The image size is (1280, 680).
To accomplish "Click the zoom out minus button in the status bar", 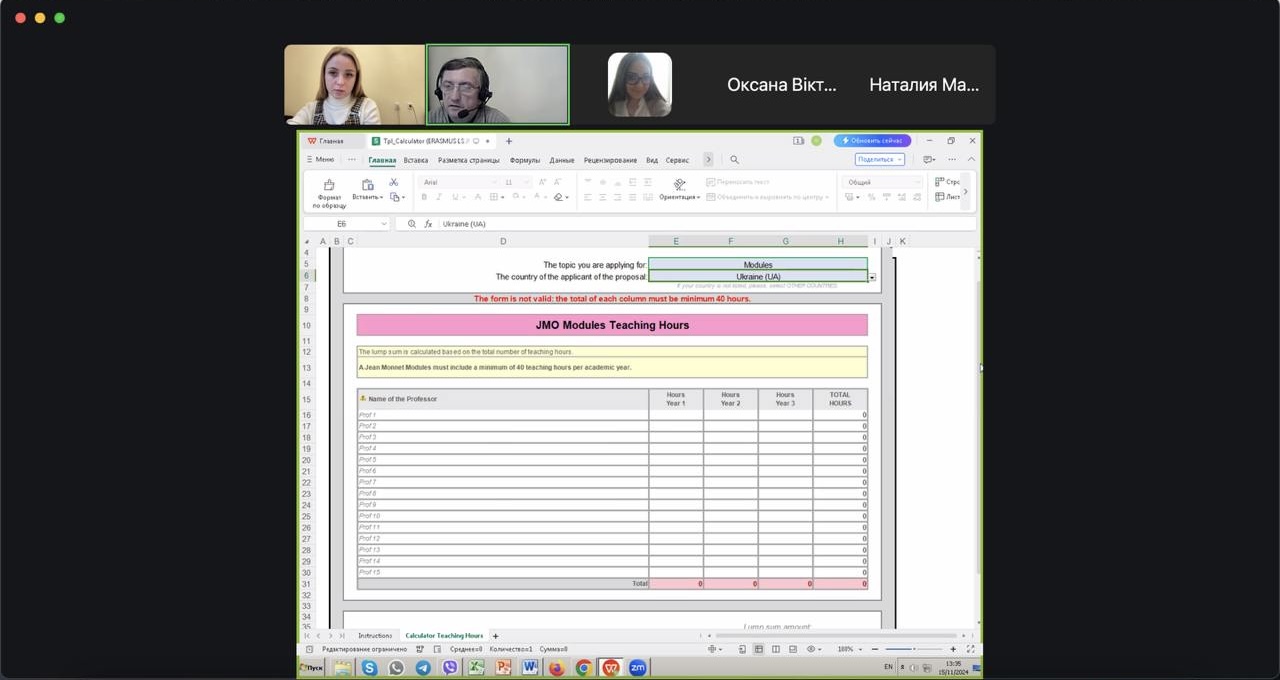I will coord(874,649).
